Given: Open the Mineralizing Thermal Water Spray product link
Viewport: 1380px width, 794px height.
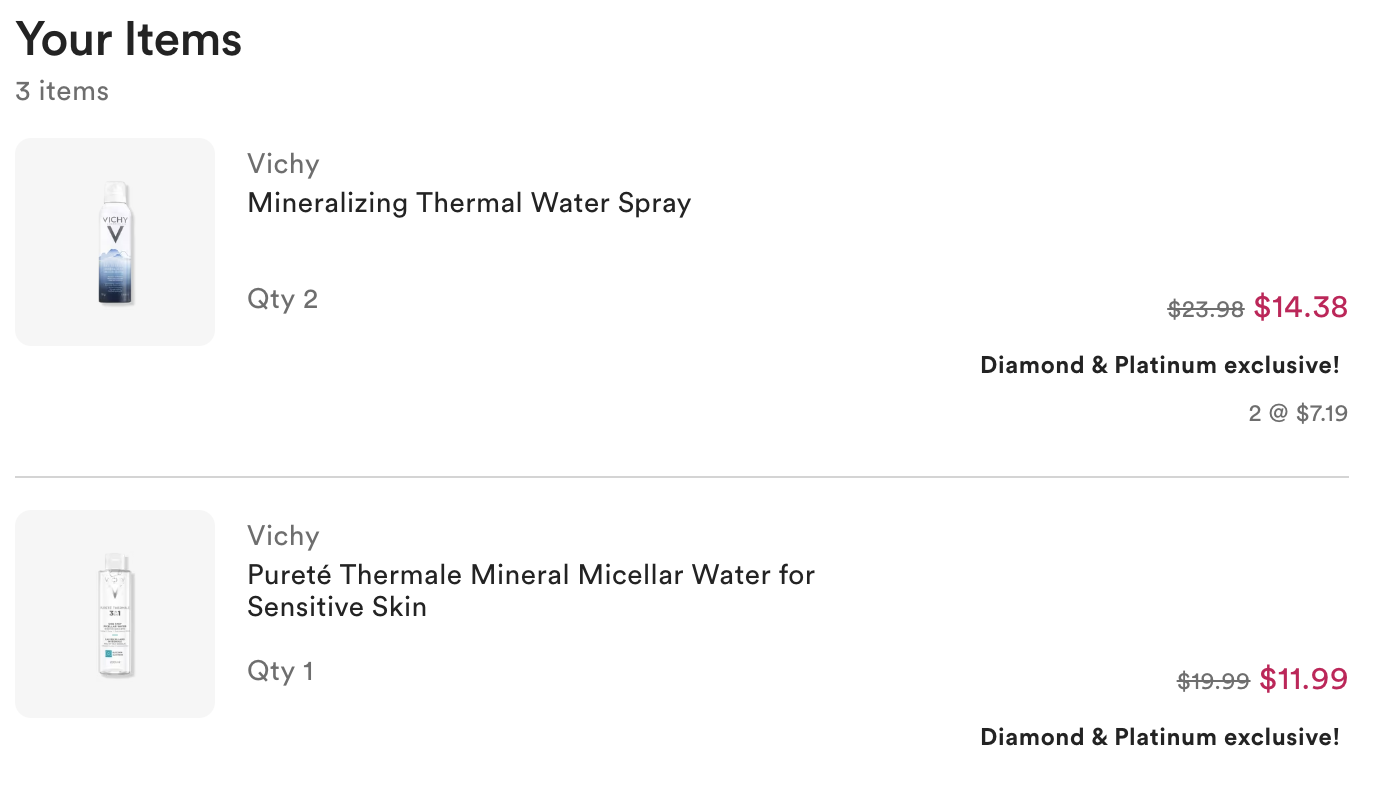Looking at the screenshot, I should pos(469,203).
